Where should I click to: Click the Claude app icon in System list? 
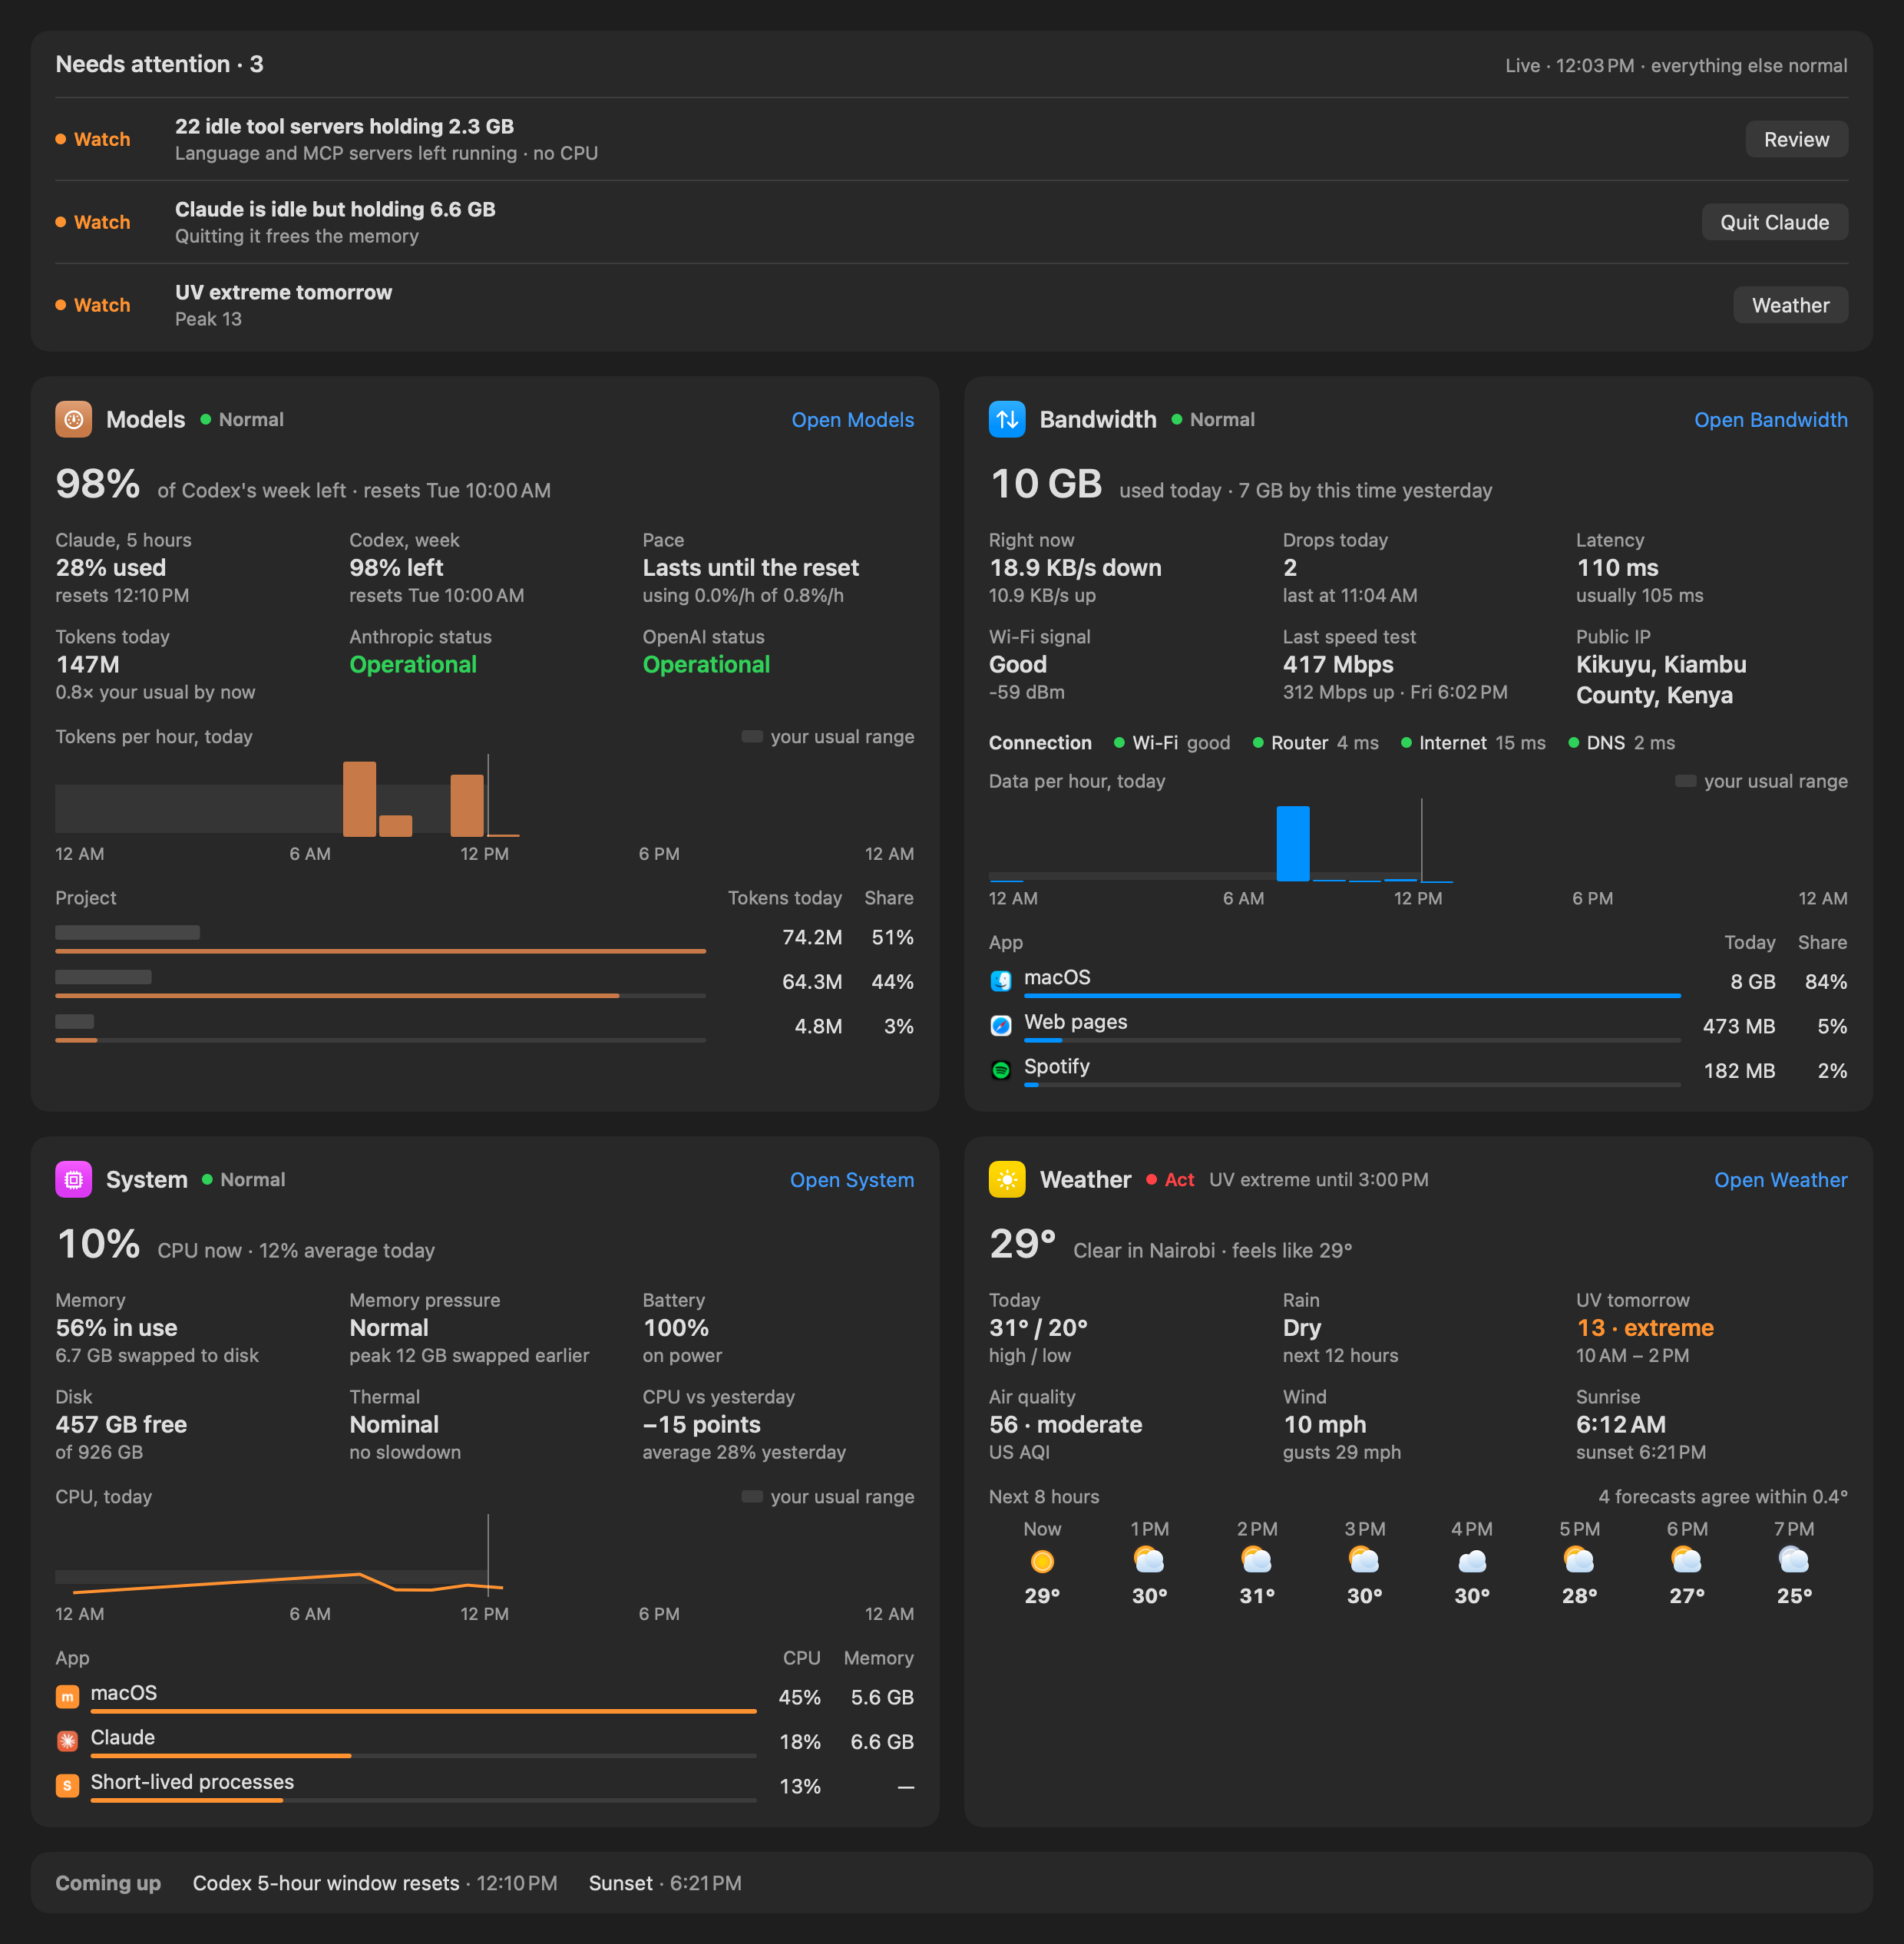pos(67,1741)
